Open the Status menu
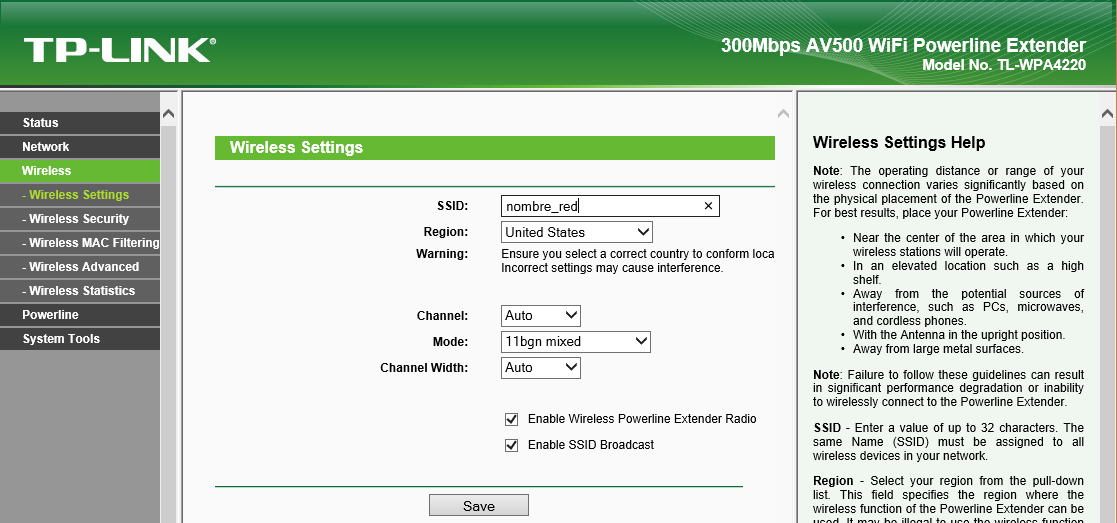 [x=80, y=123]
